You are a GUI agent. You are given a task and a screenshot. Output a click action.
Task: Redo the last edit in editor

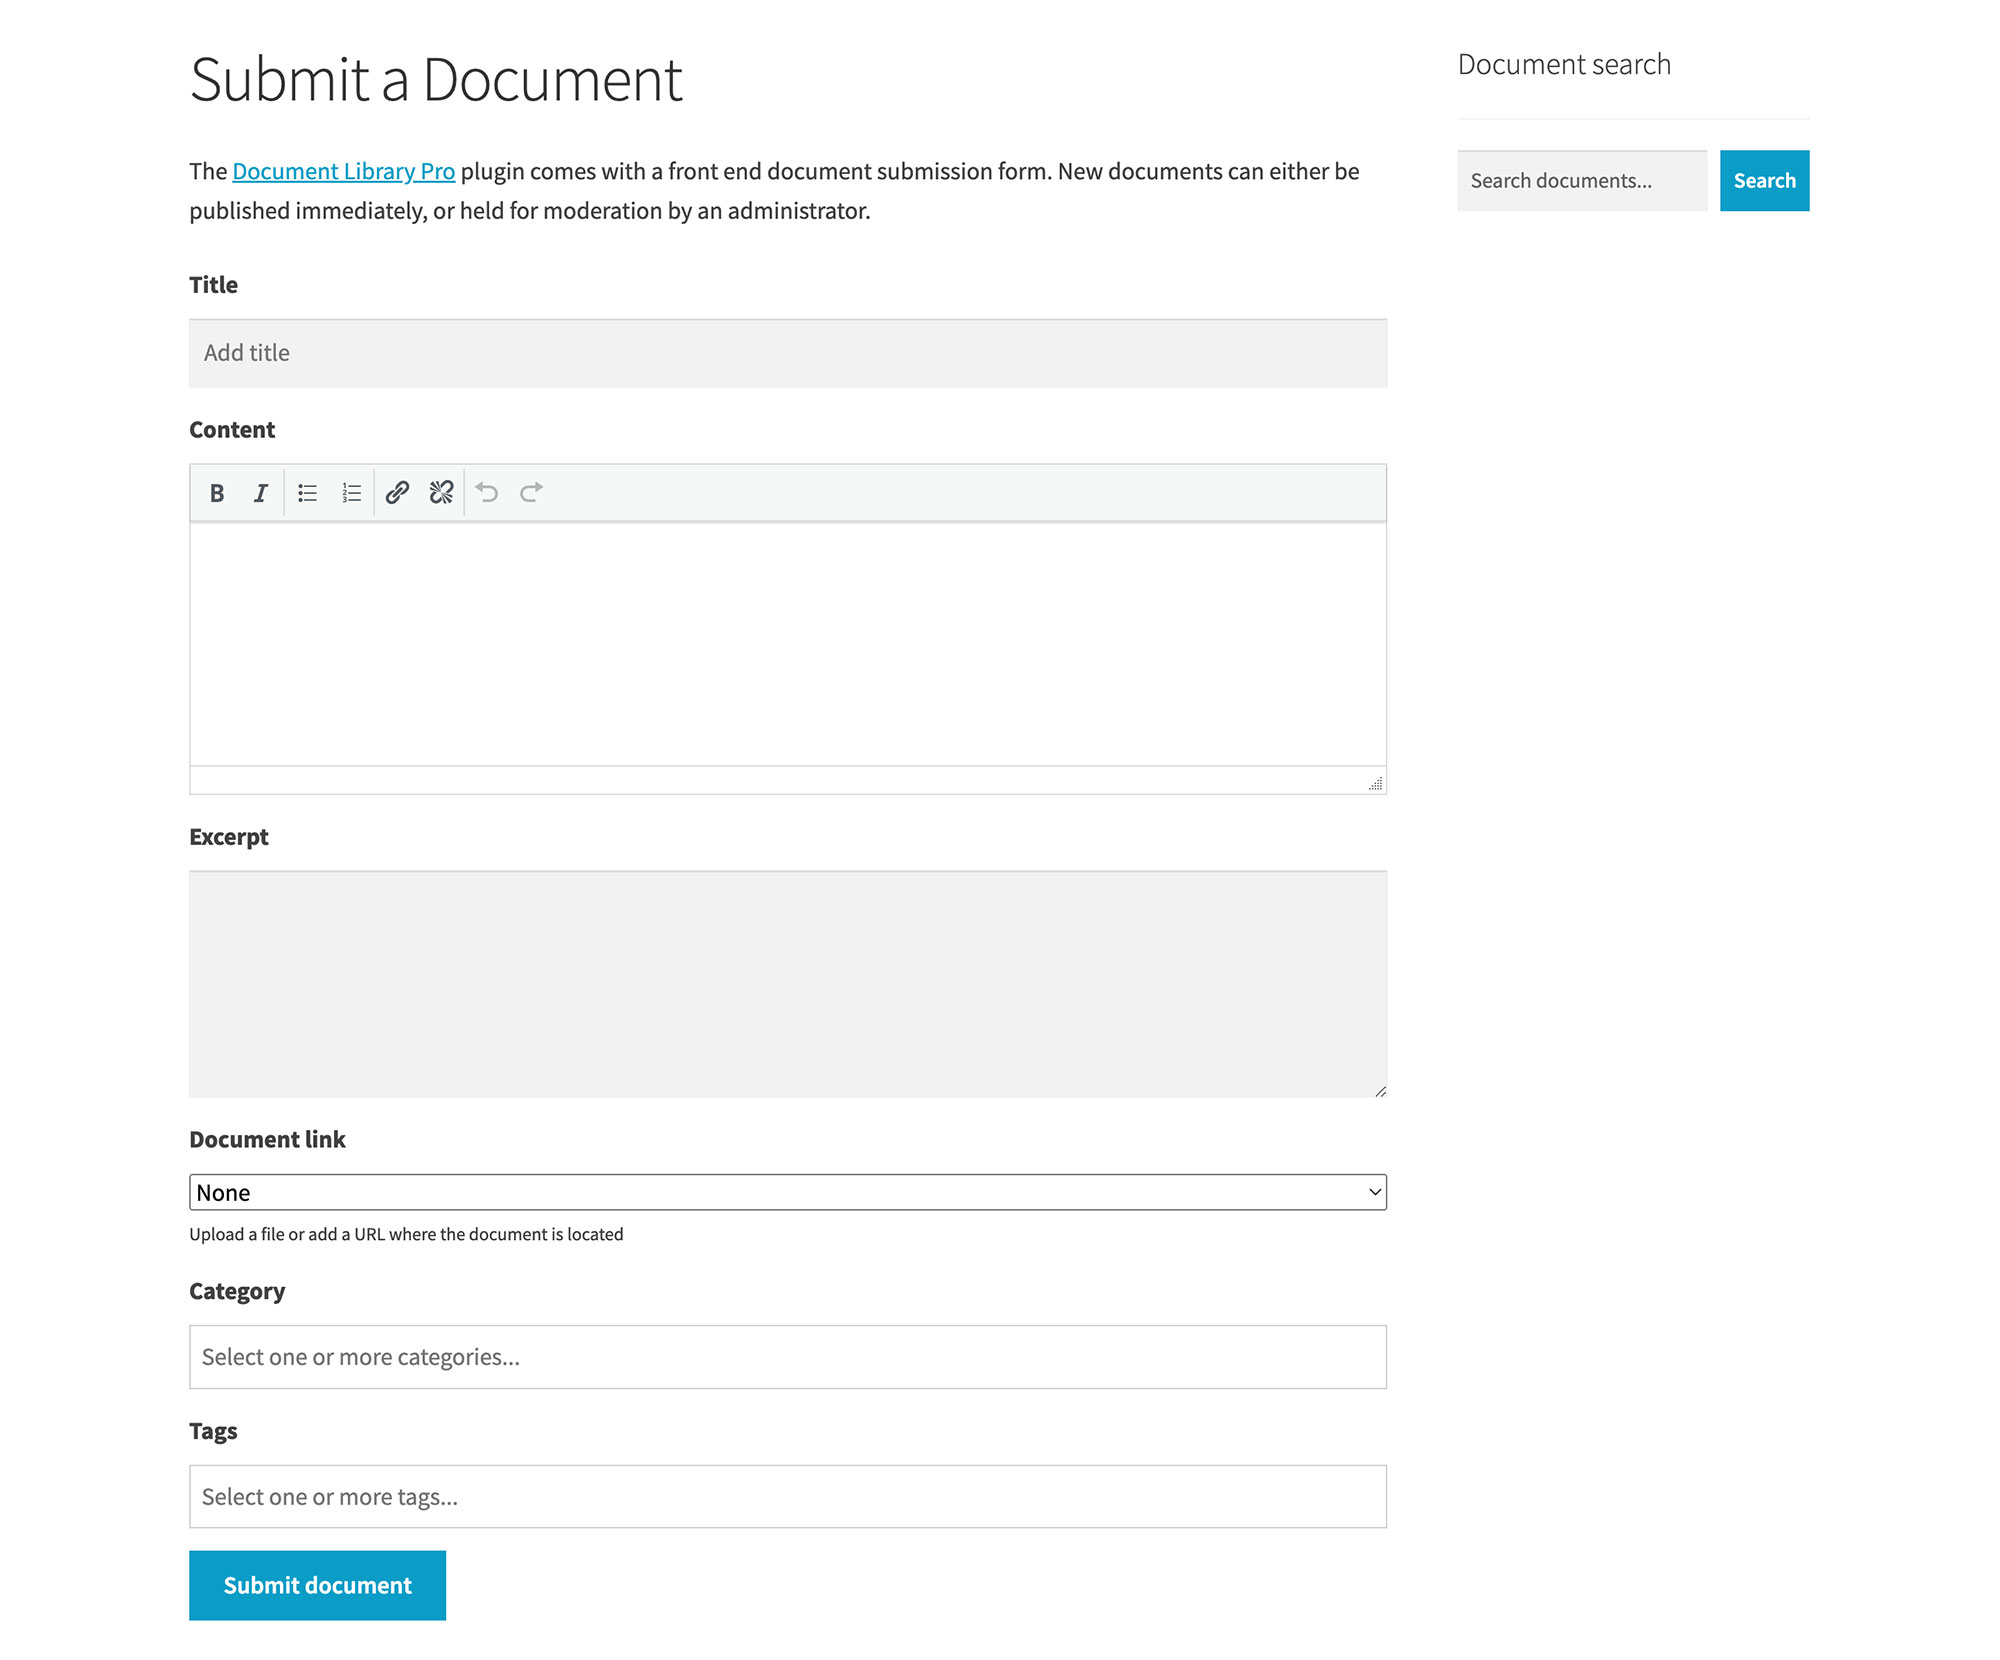tap(531, 493)
